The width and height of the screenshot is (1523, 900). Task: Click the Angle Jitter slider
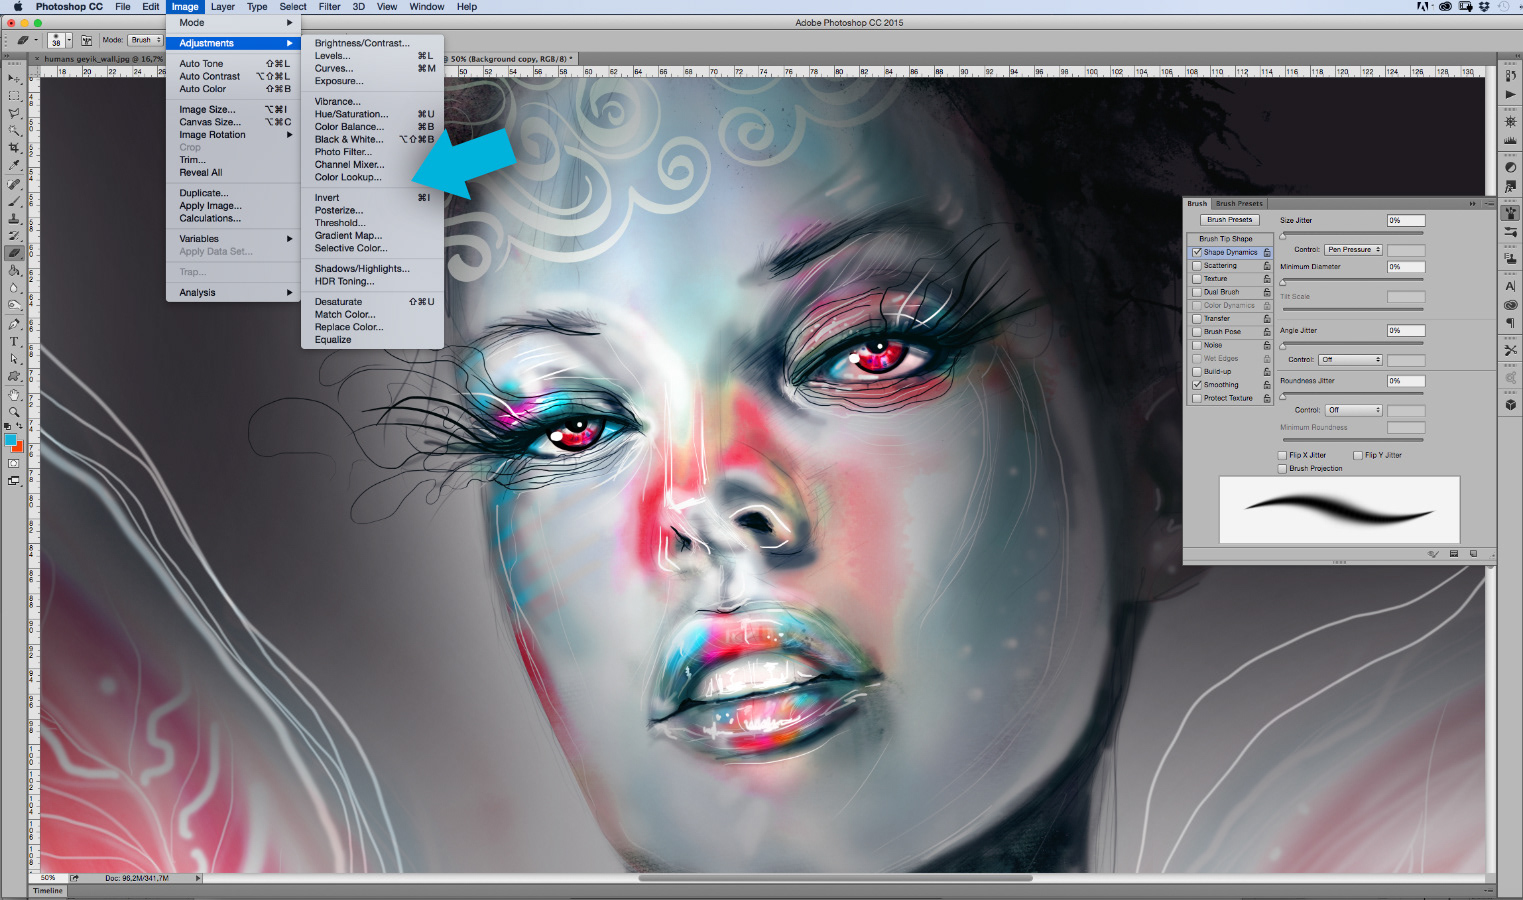pos(1352,344)
